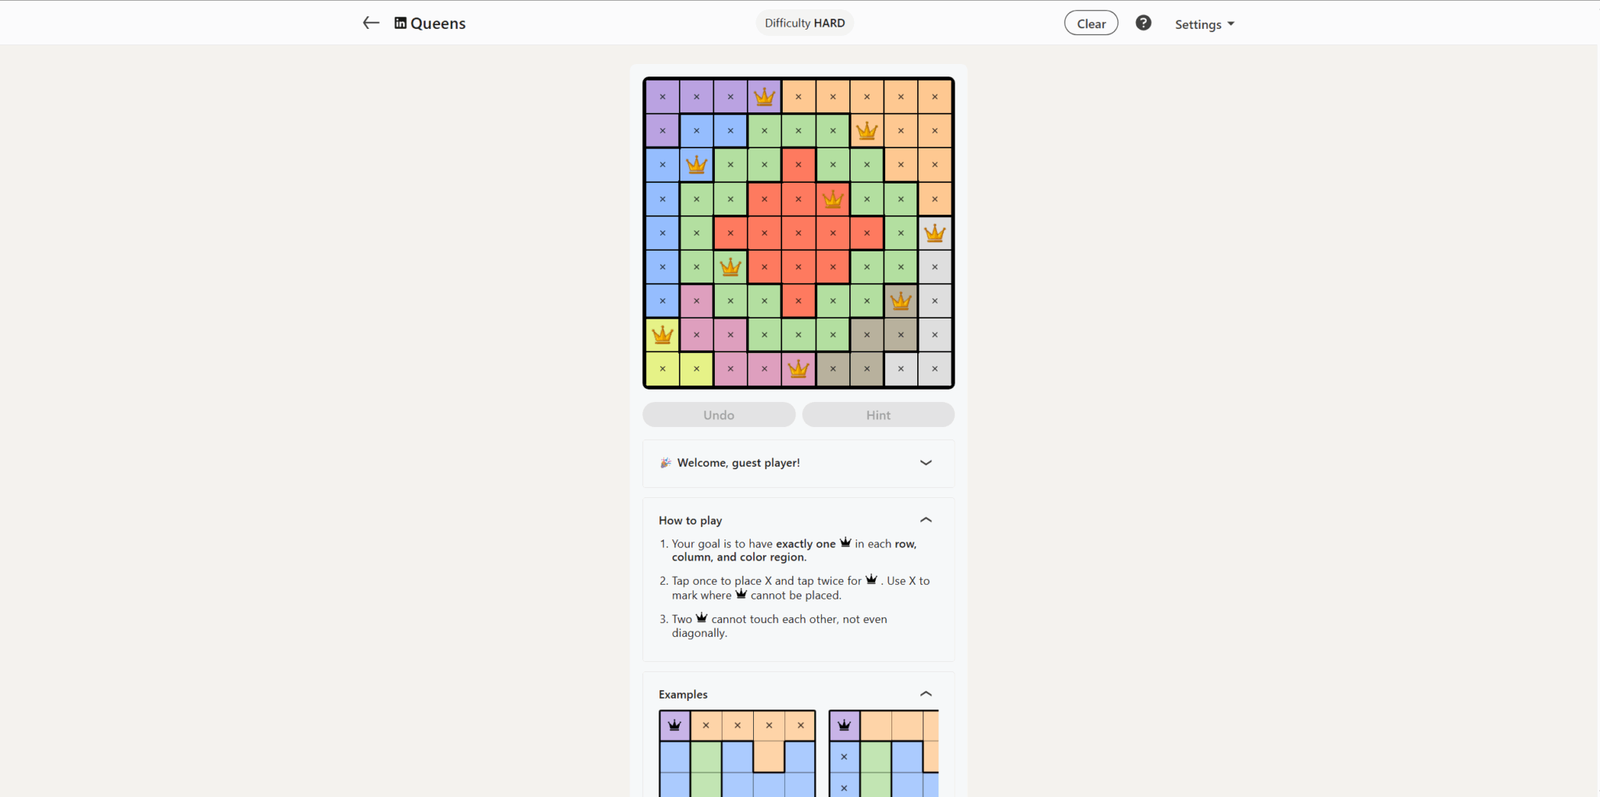This screenshot has height=797, width=1600.
Task: Select the crown in the gray region
Action: click(x=901, y=300)
